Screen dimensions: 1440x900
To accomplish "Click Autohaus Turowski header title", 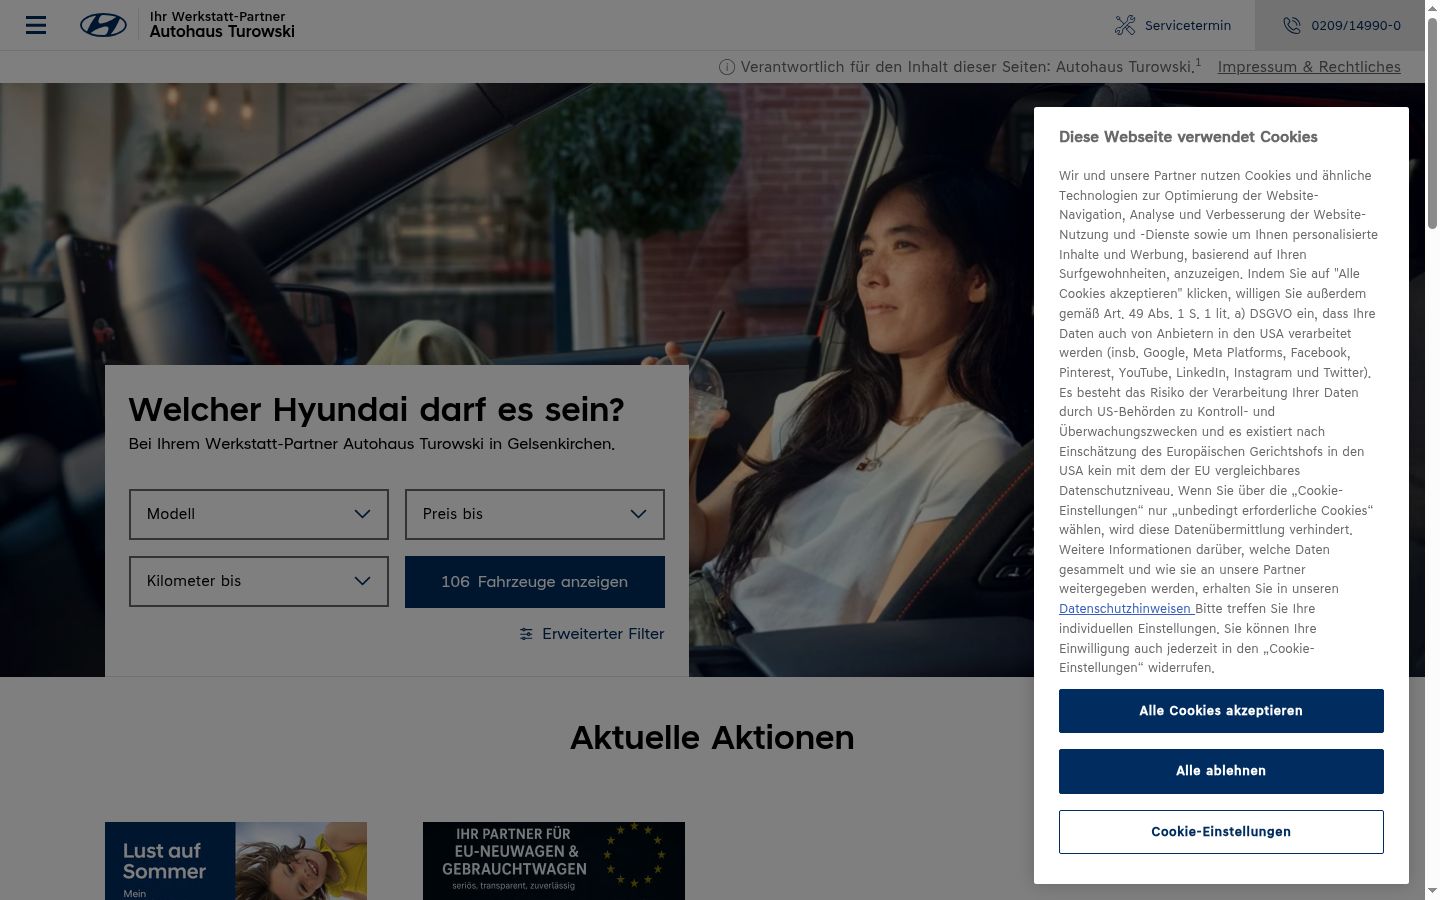I will [x=222, y=31].
